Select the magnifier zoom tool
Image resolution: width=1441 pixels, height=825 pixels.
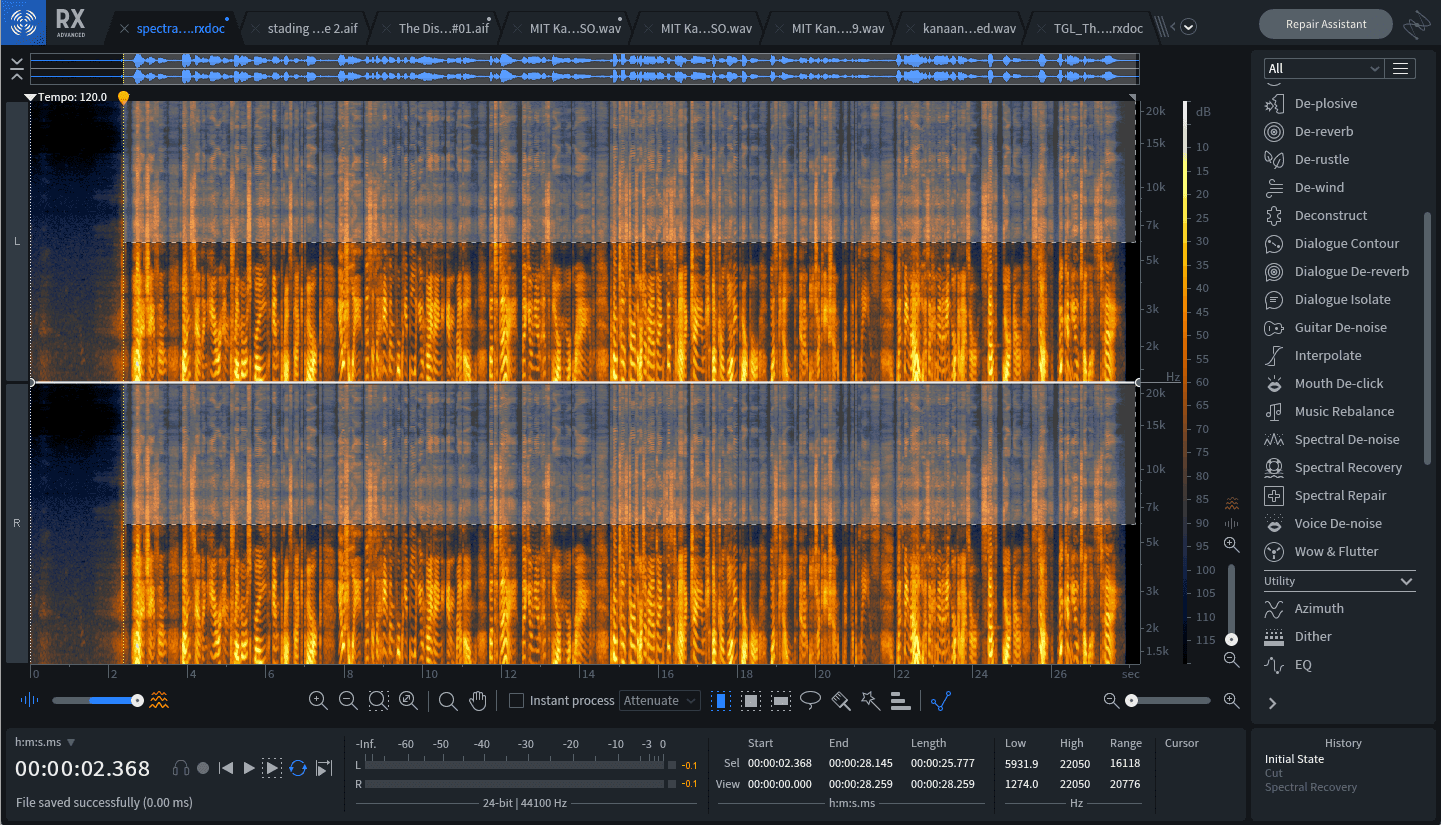pyautogui.click(x=448, y=701)
